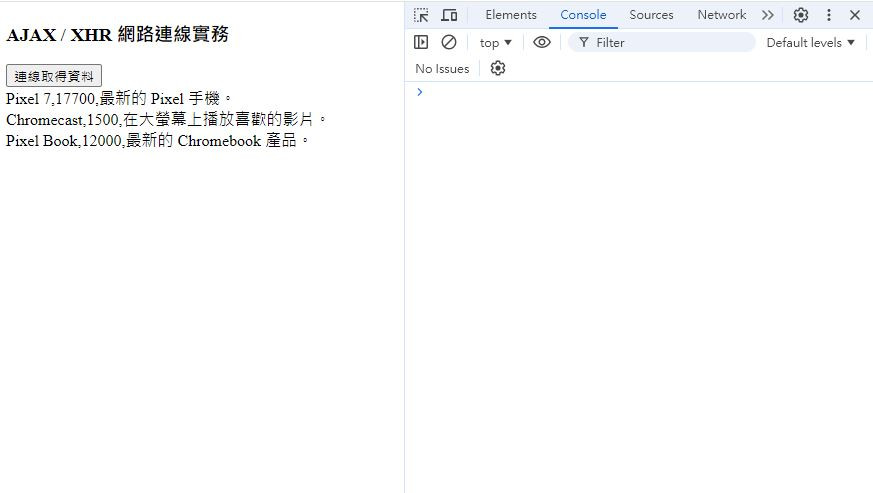Open the customize DevTools three-dot menu
The width and height of the screenshot is (873, 493).
click(828, 15)
